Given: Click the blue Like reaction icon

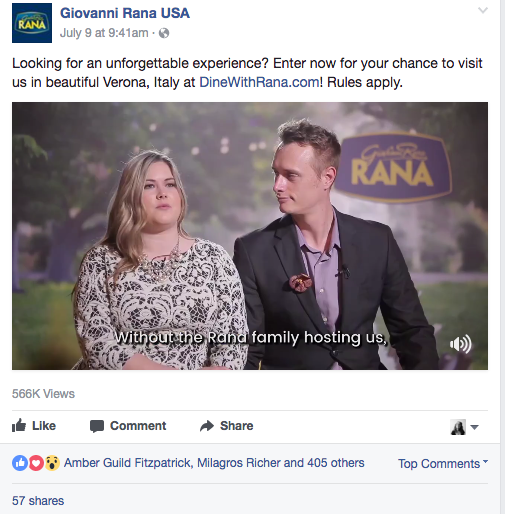Looking at the screenshot, I should (x=20, y=463).
